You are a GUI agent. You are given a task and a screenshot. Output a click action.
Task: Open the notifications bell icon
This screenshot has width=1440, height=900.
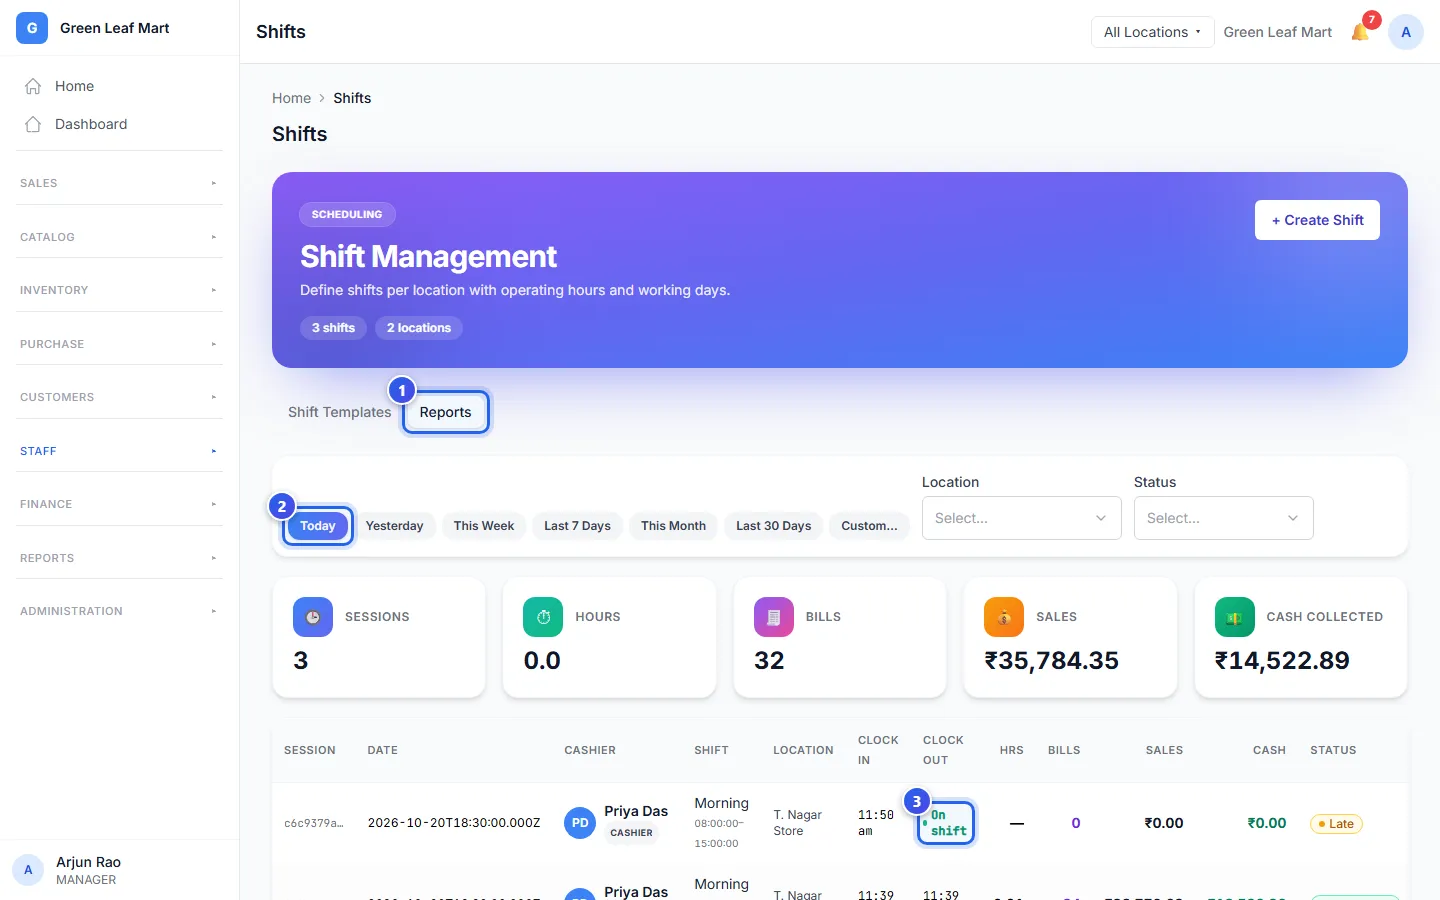click(x=1360, y=32)
